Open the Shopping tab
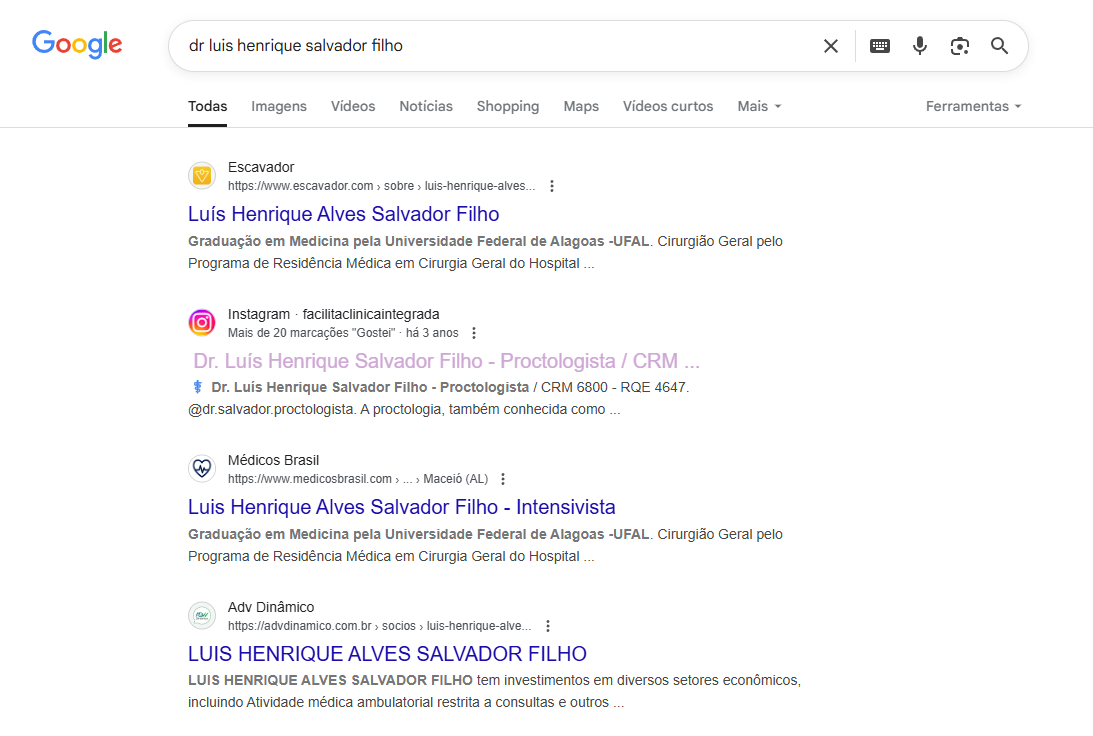The image size is (1093, 736). (507, 106)
